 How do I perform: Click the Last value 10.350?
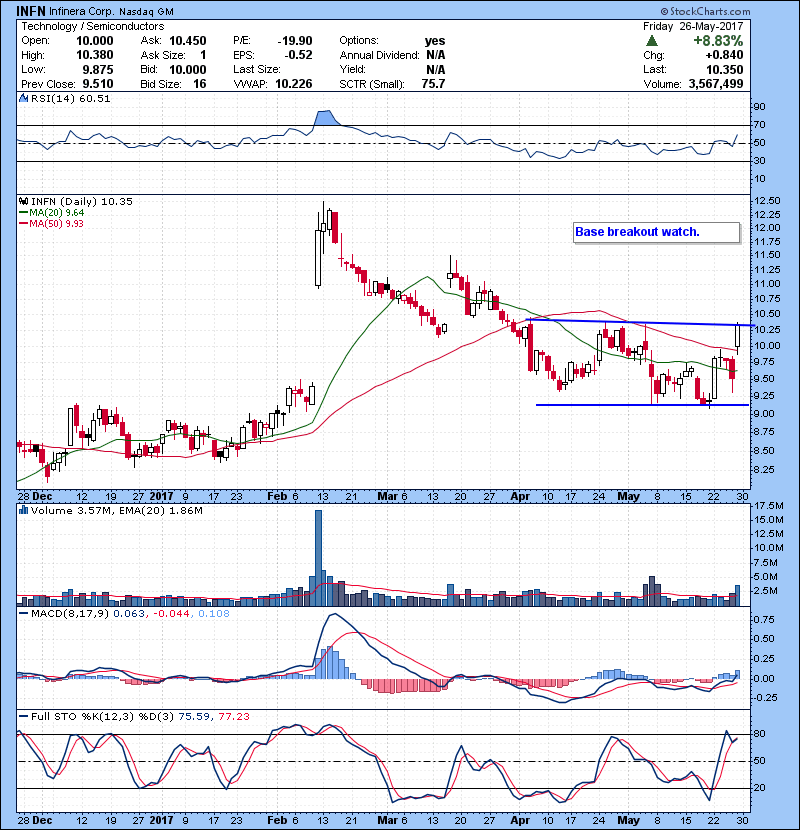click(x=725, y=69)
